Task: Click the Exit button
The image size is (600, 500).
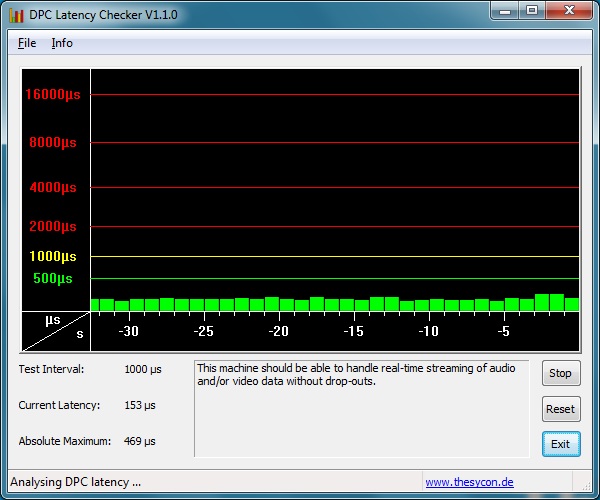Action: coord(561,444)
